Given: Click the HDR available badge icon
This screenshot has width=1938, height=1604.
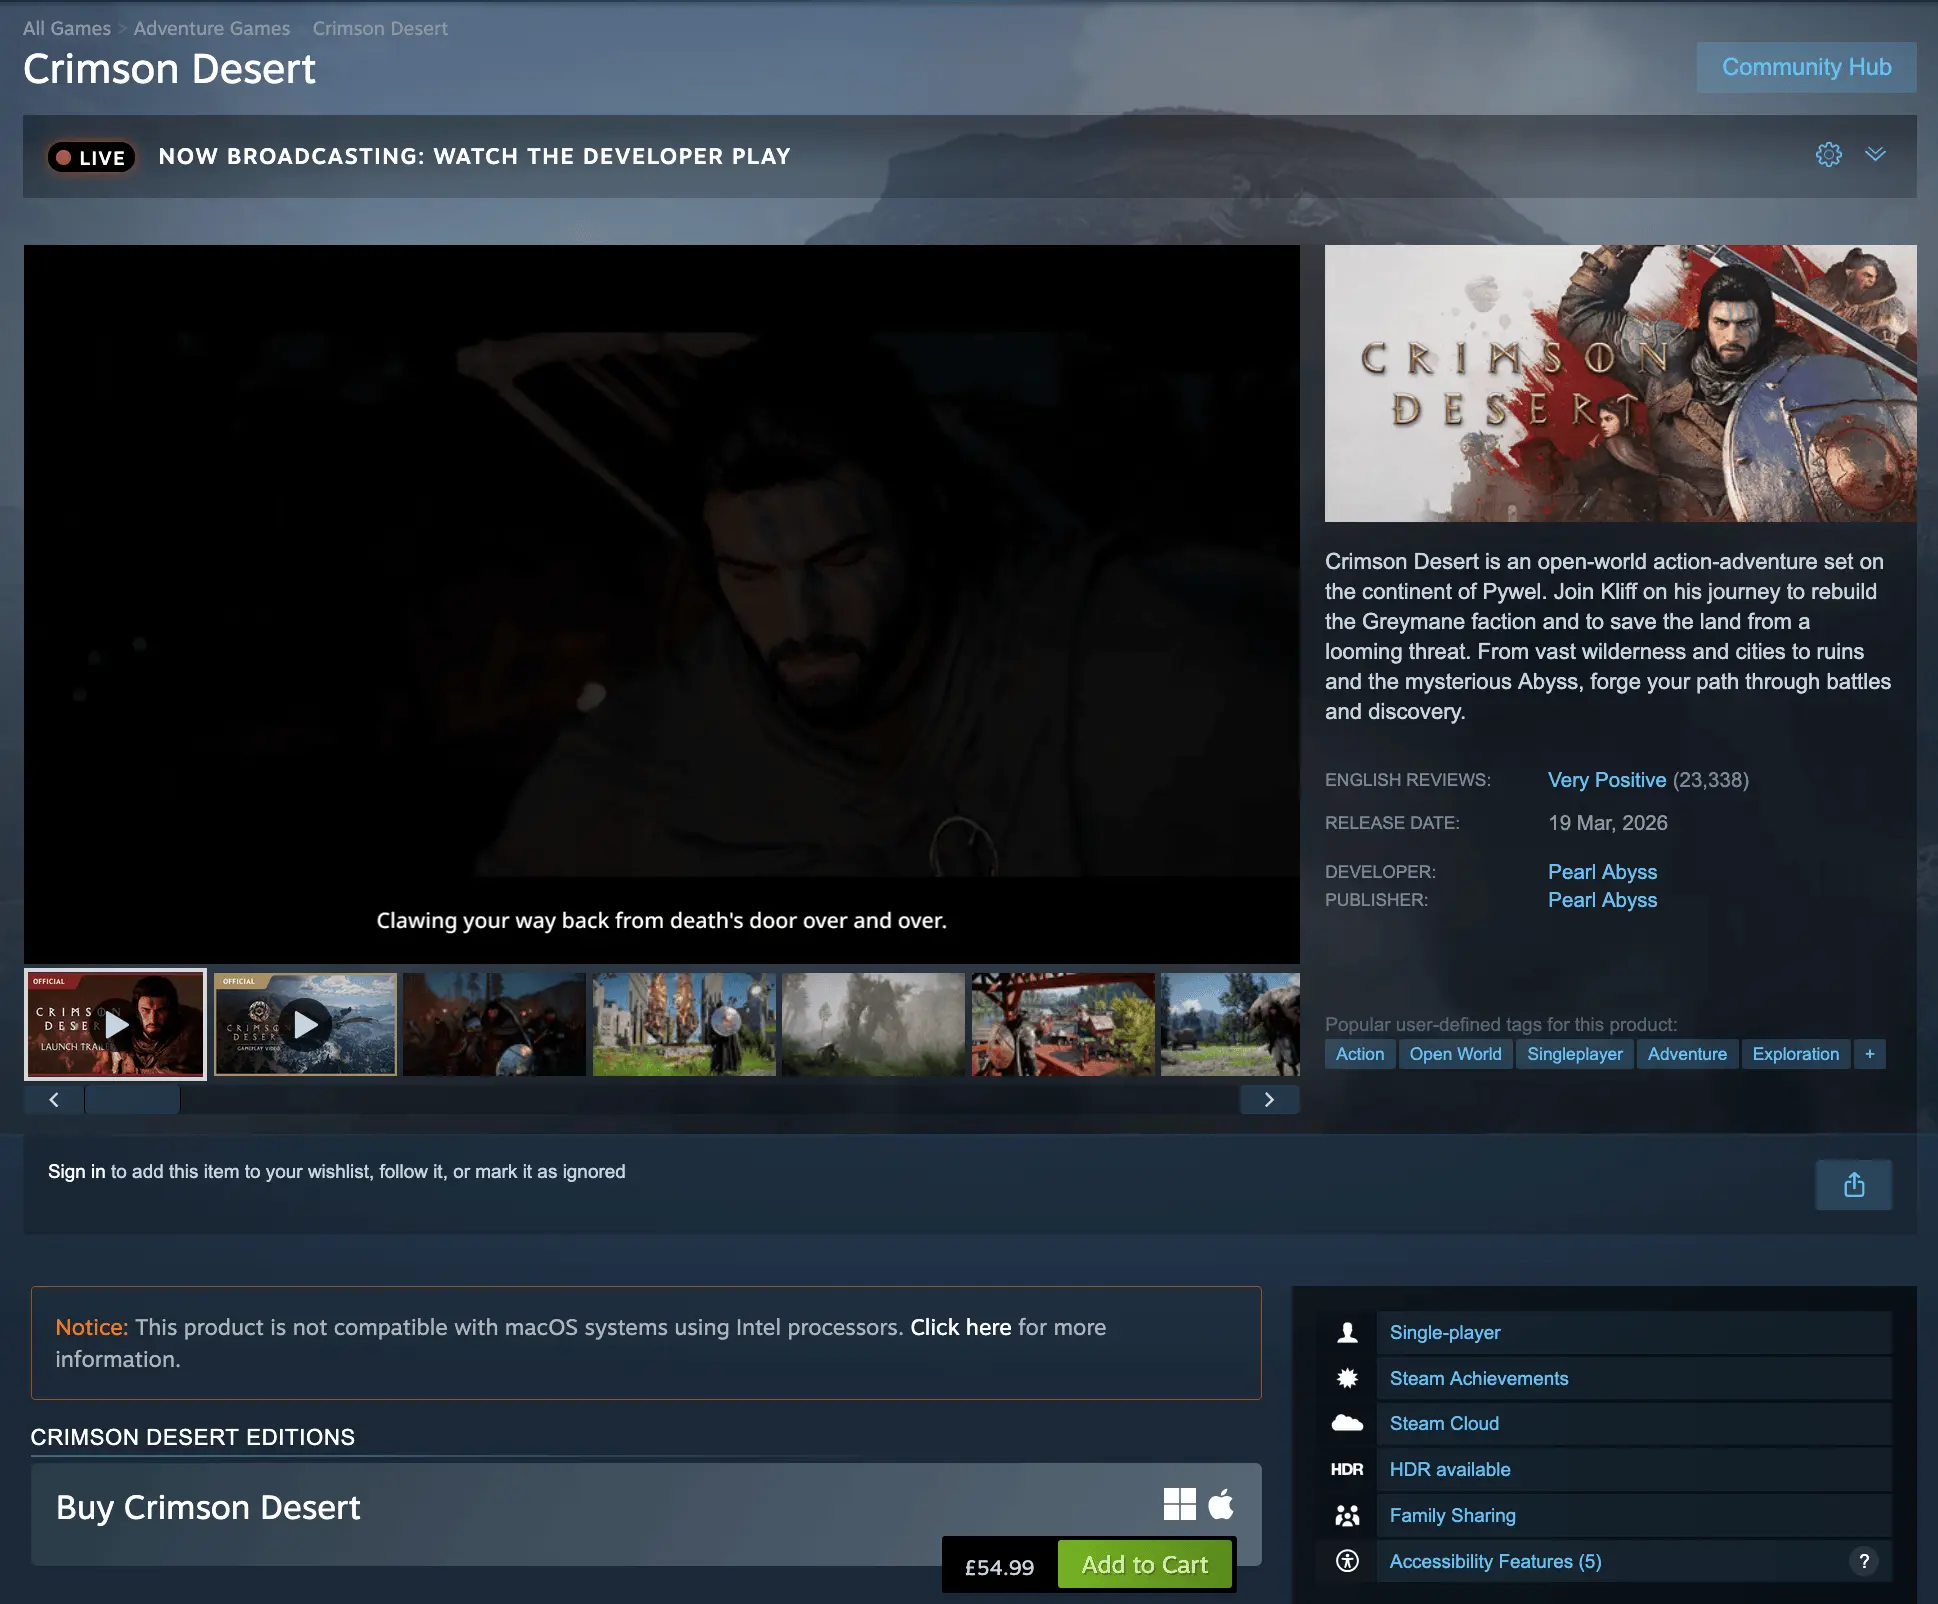Looking at the screenshot, I should click(x=1347, y=1469).
